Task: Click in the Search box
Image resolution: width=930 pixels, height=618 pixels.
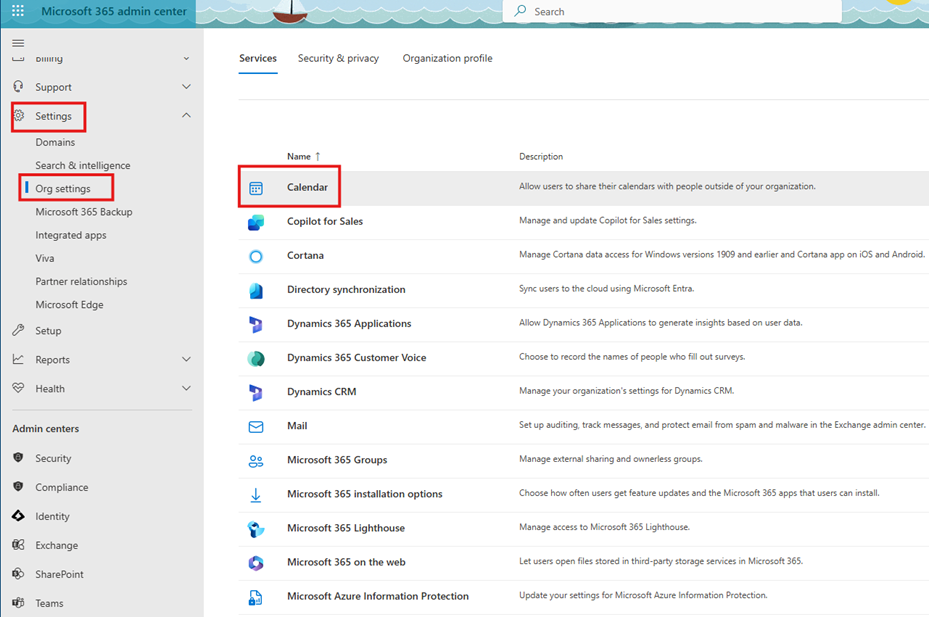Action: click(672, 11)
